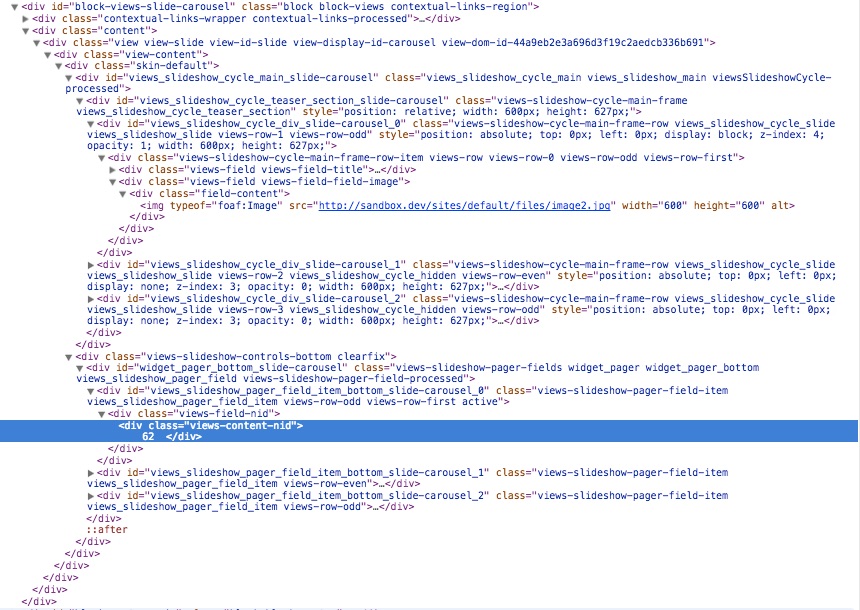The height and width of the screenshot is (610, 860).
Task: Expand the contextual-links-wrapper div
Action: (x=25, y=18)
